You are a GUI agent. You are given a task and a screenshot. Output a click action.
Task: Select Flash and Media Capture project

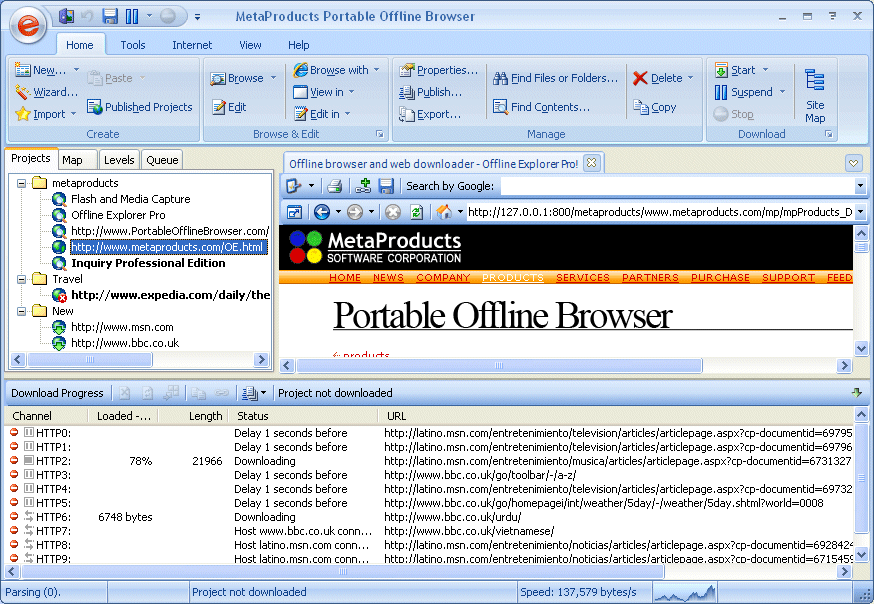130,199
